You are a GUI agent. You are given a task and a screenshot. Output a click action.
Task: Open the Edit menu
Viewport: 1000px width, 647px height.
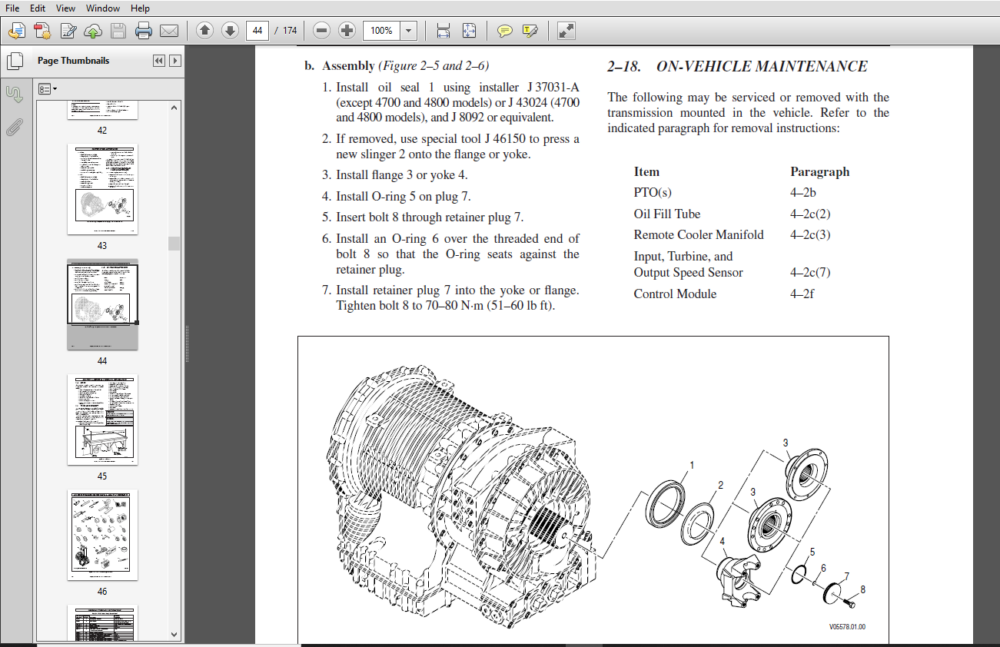[x=38, y=8]
